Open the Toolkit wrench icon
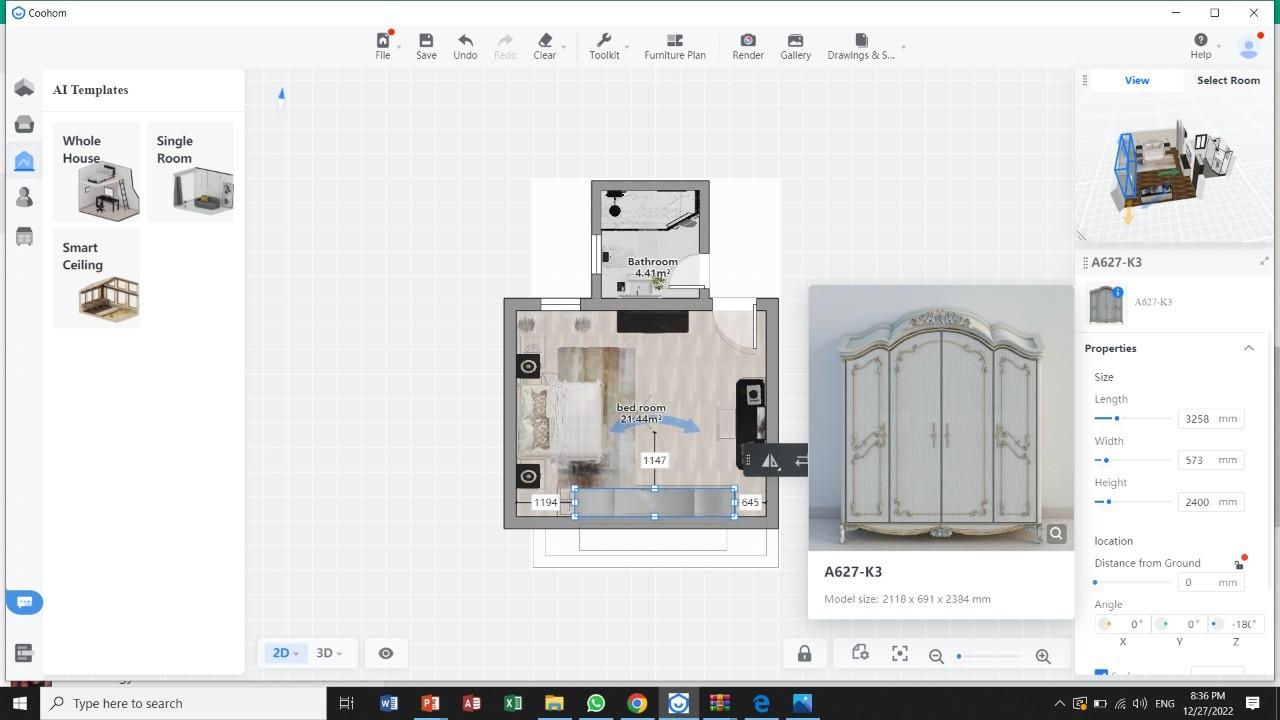This screenshot has width=1280, height=720. coord(604,41)
